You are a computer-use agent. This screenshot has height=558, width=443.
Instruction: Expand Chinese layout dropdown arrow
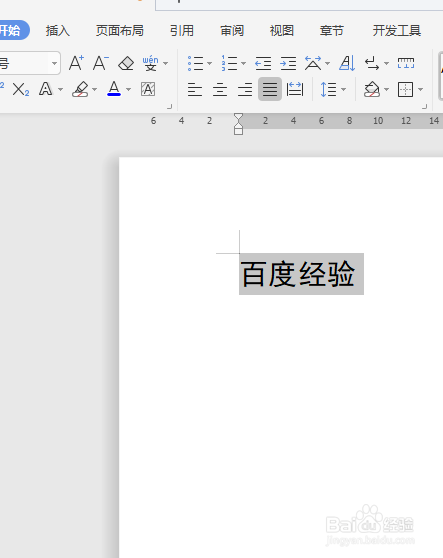click(327, 64)
